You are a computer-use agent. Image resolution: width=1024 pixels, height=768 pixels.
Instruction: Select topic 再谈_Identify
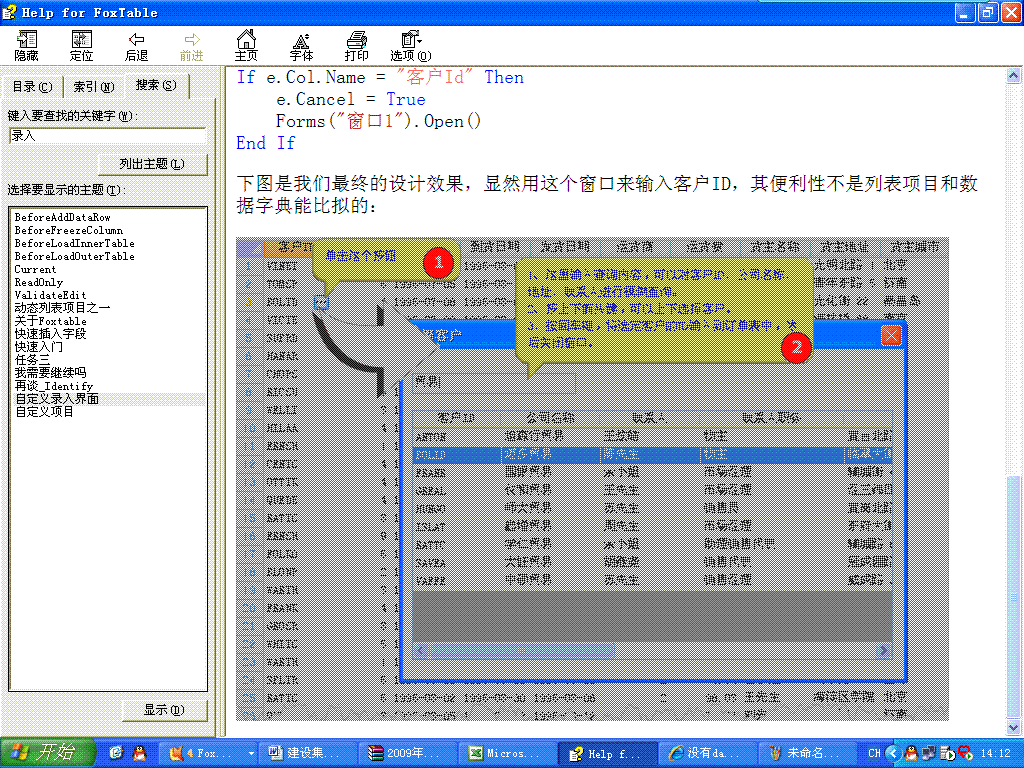coord(54,385)
